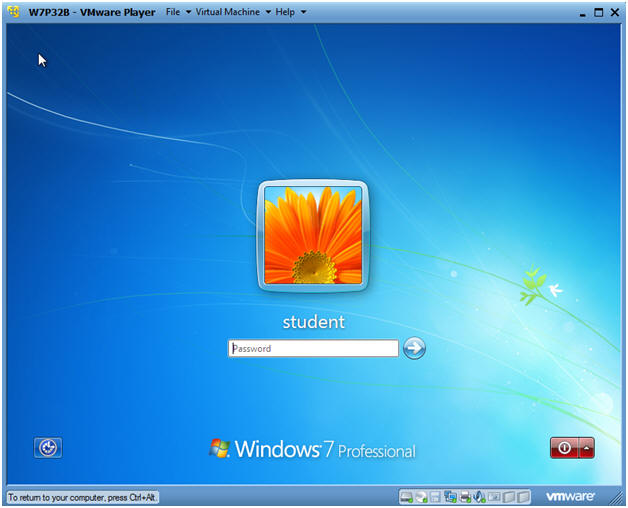This screenshot has width=628, height=508.
Task: Focus the Password input field
Action: tap(313, 348)
